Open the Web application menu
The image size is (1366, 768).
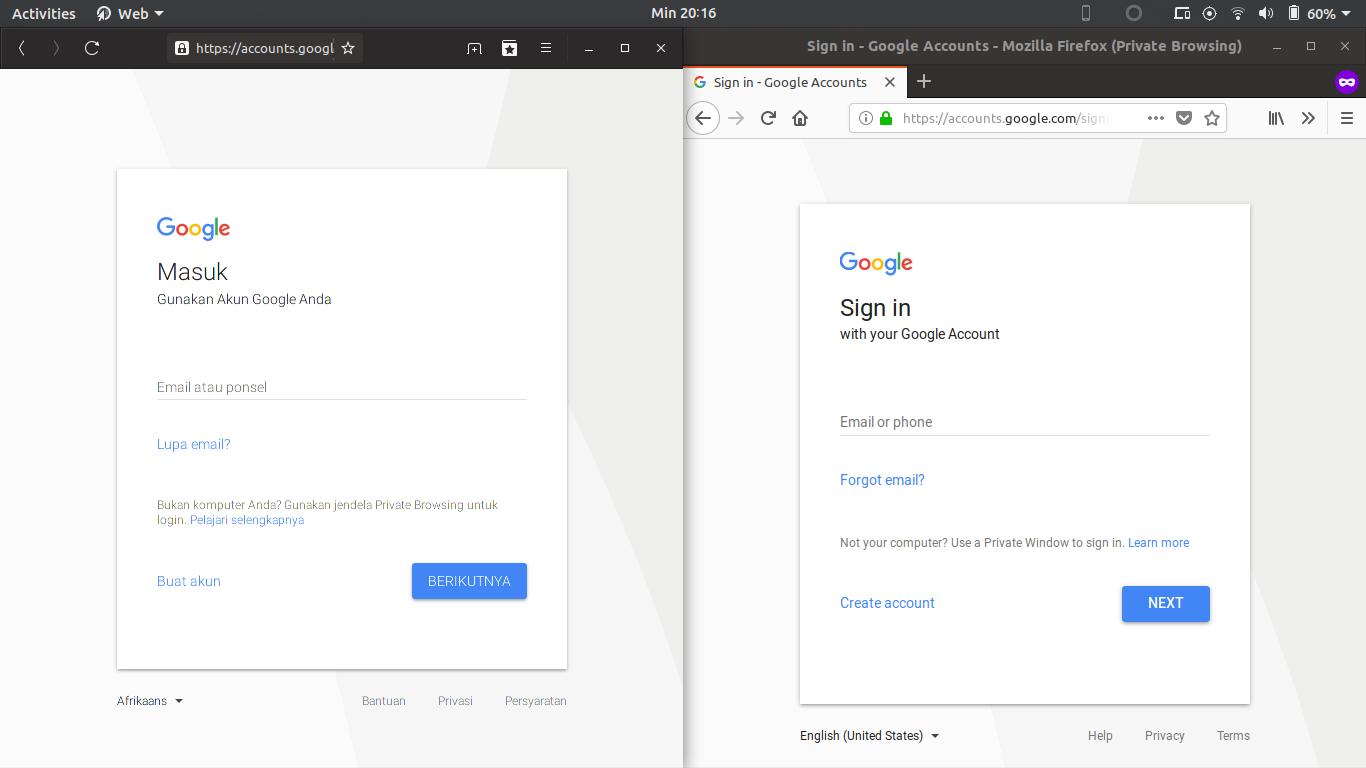point(130,13)
